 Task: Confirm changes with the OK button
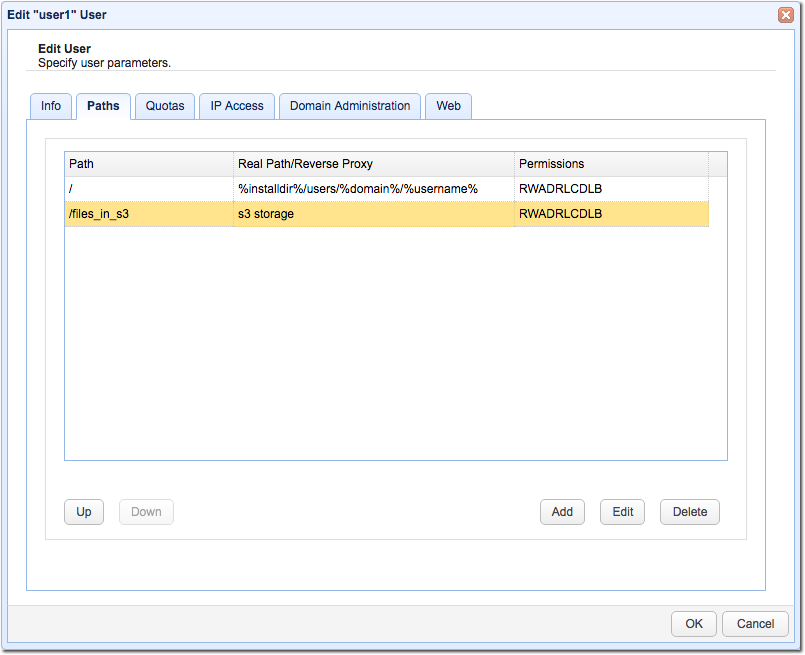(x=693, y=623)
